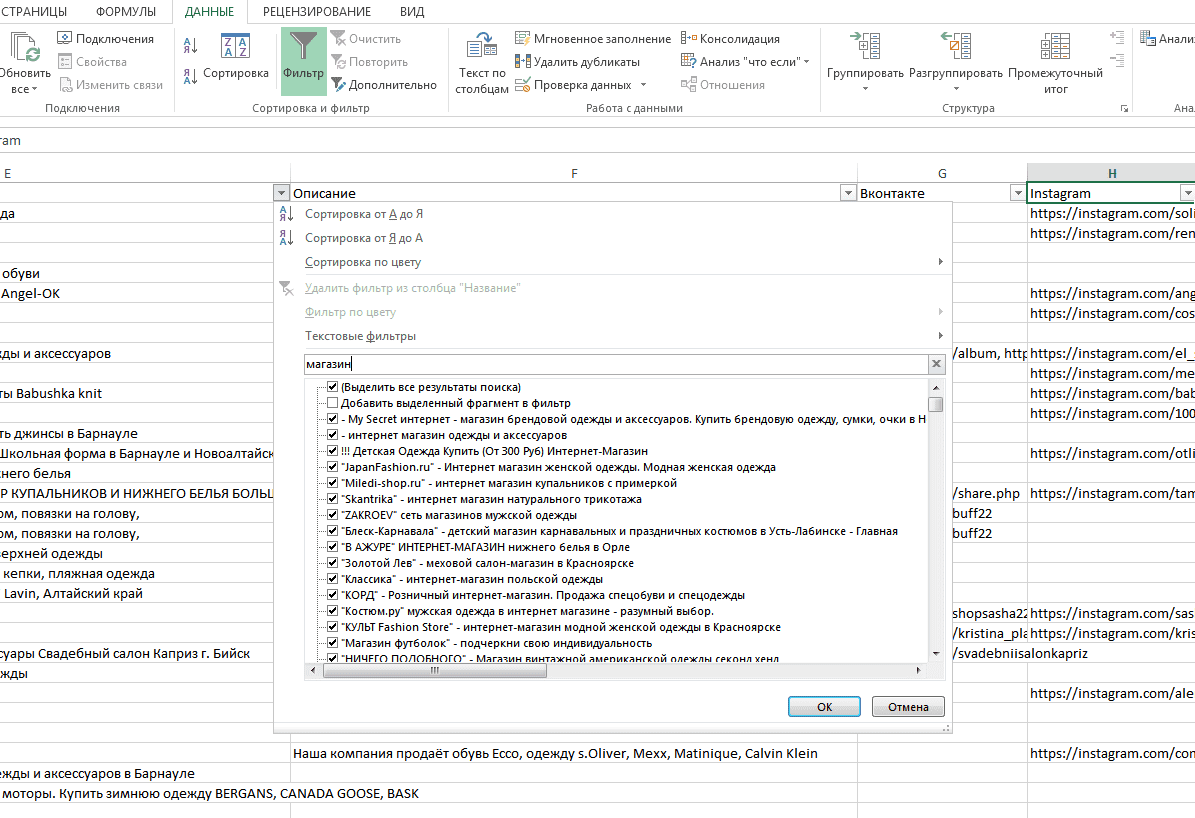
Task: Click Группировать icon
Action: [865, 47]
